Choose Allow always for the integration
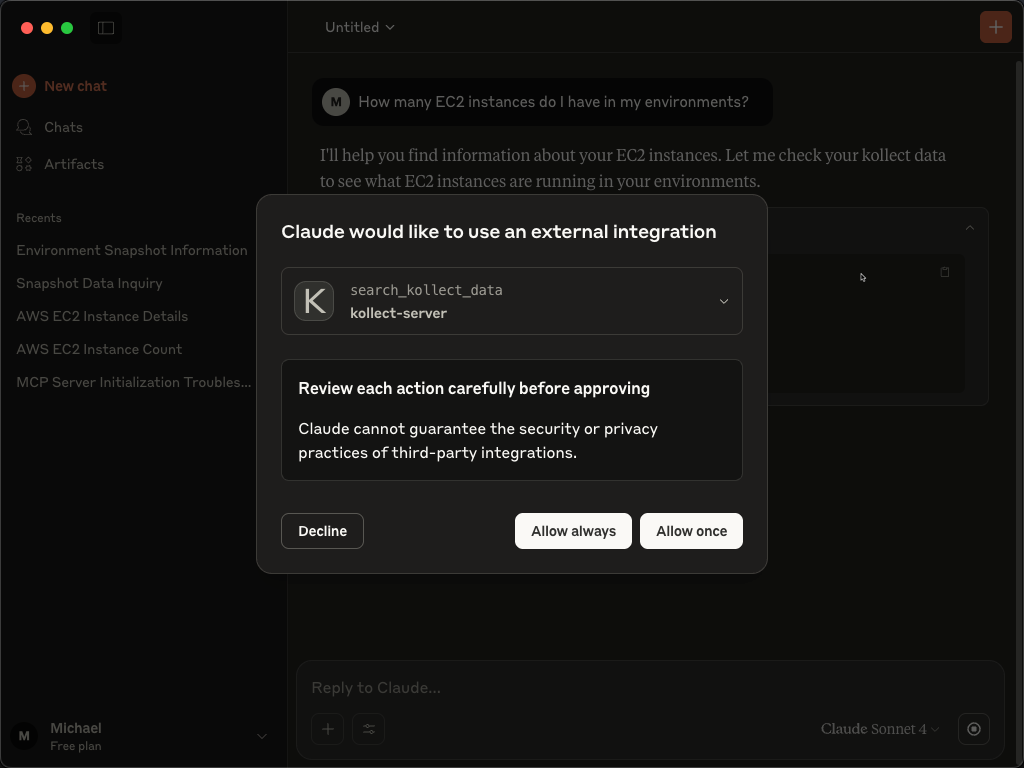Viewport: 1024px width, 768px height. tap(573, 531)
